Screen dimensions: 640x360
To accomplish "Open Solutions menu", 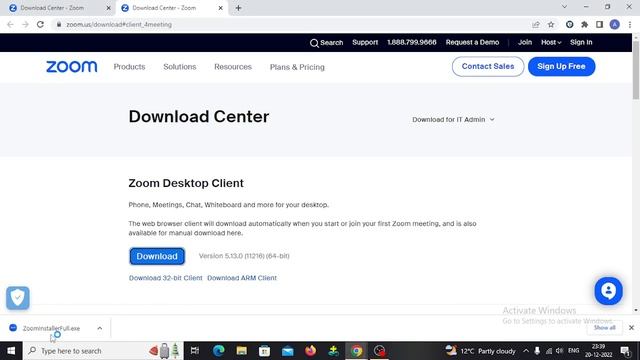I will 180,67.
